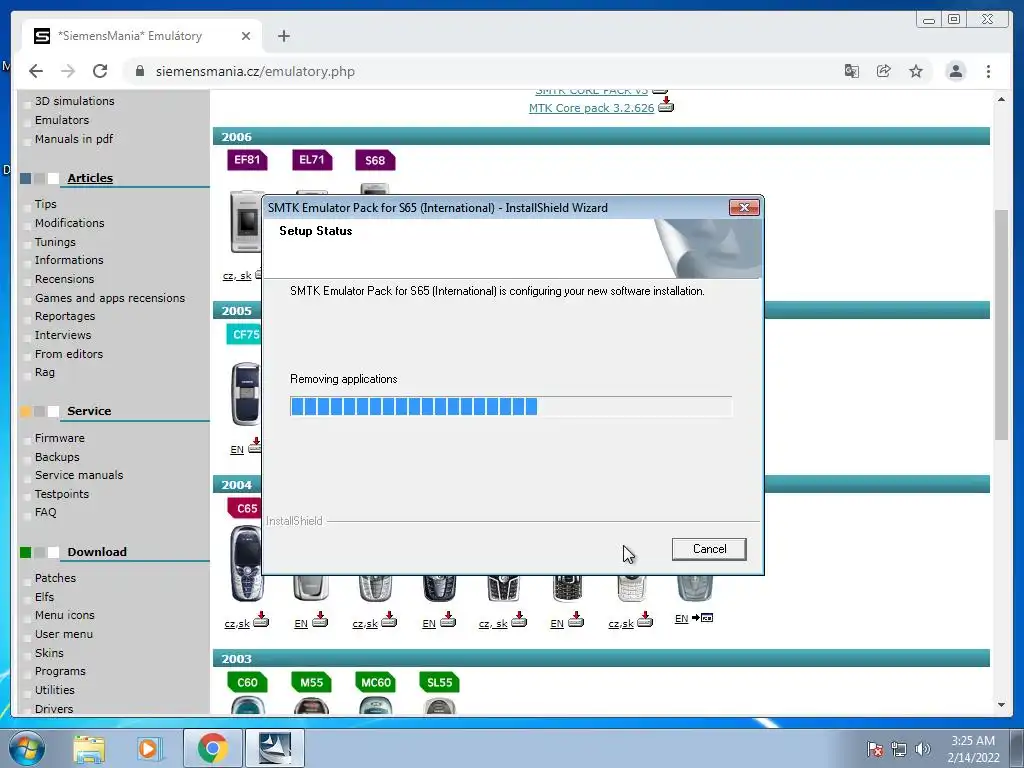Open Patches under Download
The height and width of the screenshot is (768, 1024).
click(55, 578)
